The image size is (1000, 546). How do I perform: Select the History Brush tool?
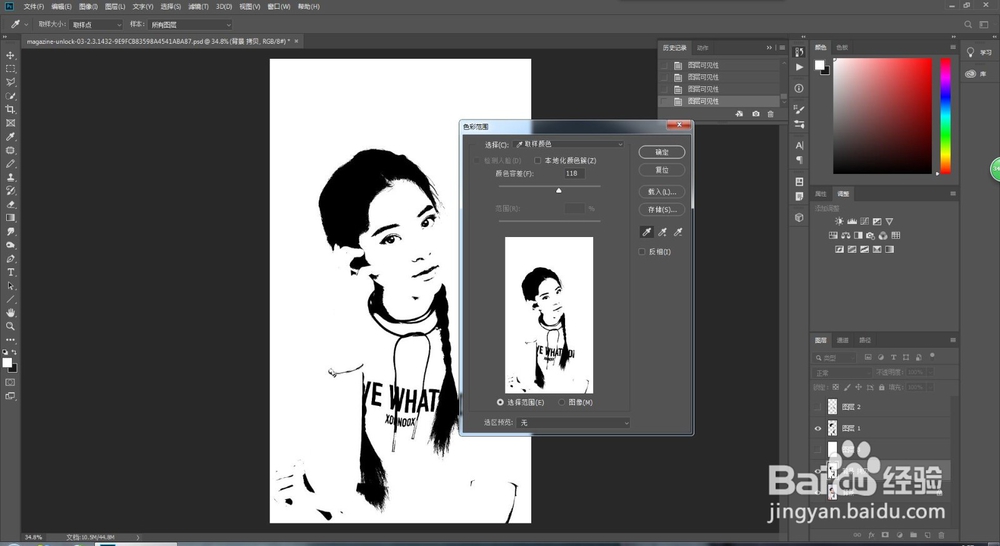tap(10, 191)
